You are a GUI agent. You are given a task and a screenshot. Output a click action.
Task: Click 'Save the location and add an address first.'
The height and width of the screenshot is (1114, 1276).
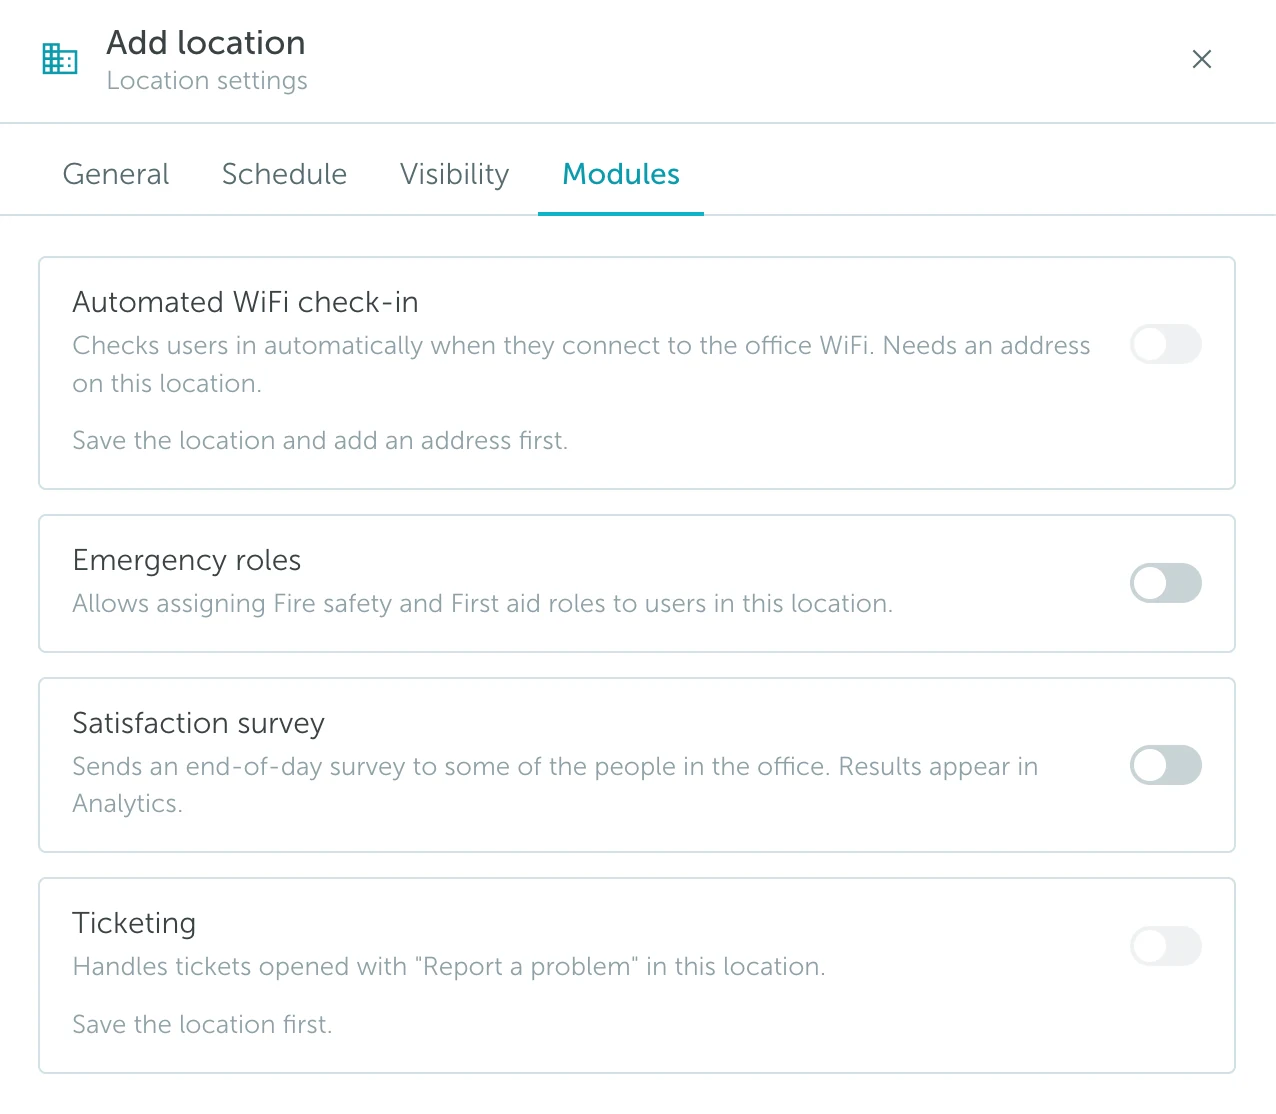click(320, 441)
